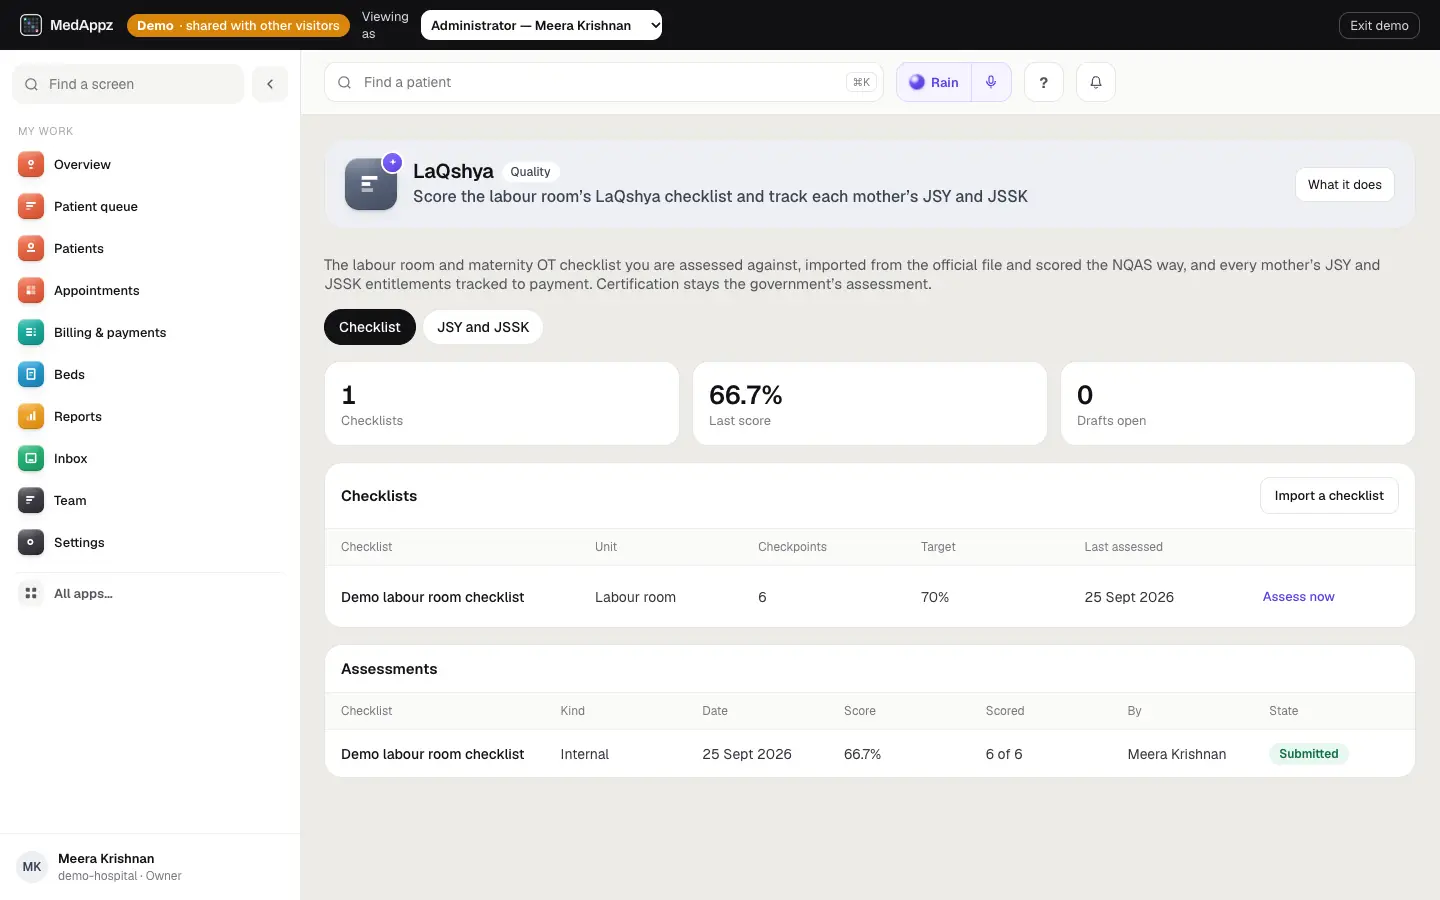Click the 6 of 6 Scored cell
Image resolution: width=1440 pixels, height=900 pixels.
[x=1004, y=754]
